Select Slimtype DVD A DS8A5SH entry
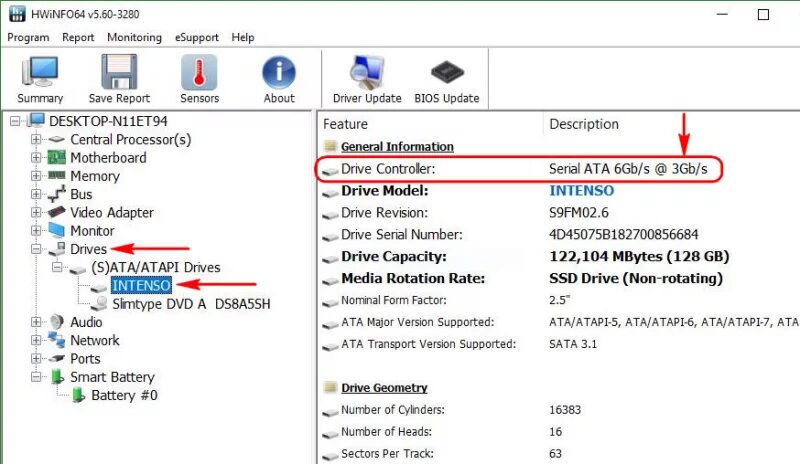This screenshot has width=800, height=464. pos(191,304)
